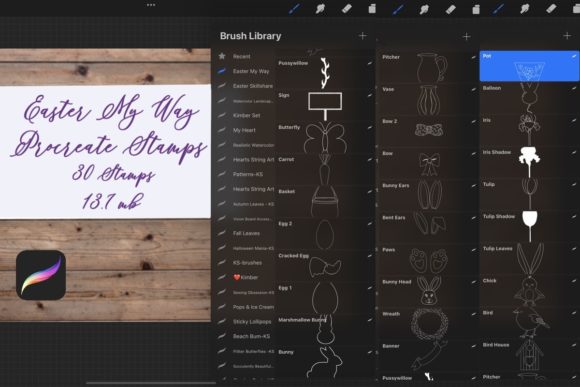Click the small brush icon right of Pitcher
The image size is (580, 387).
point(473,57)
